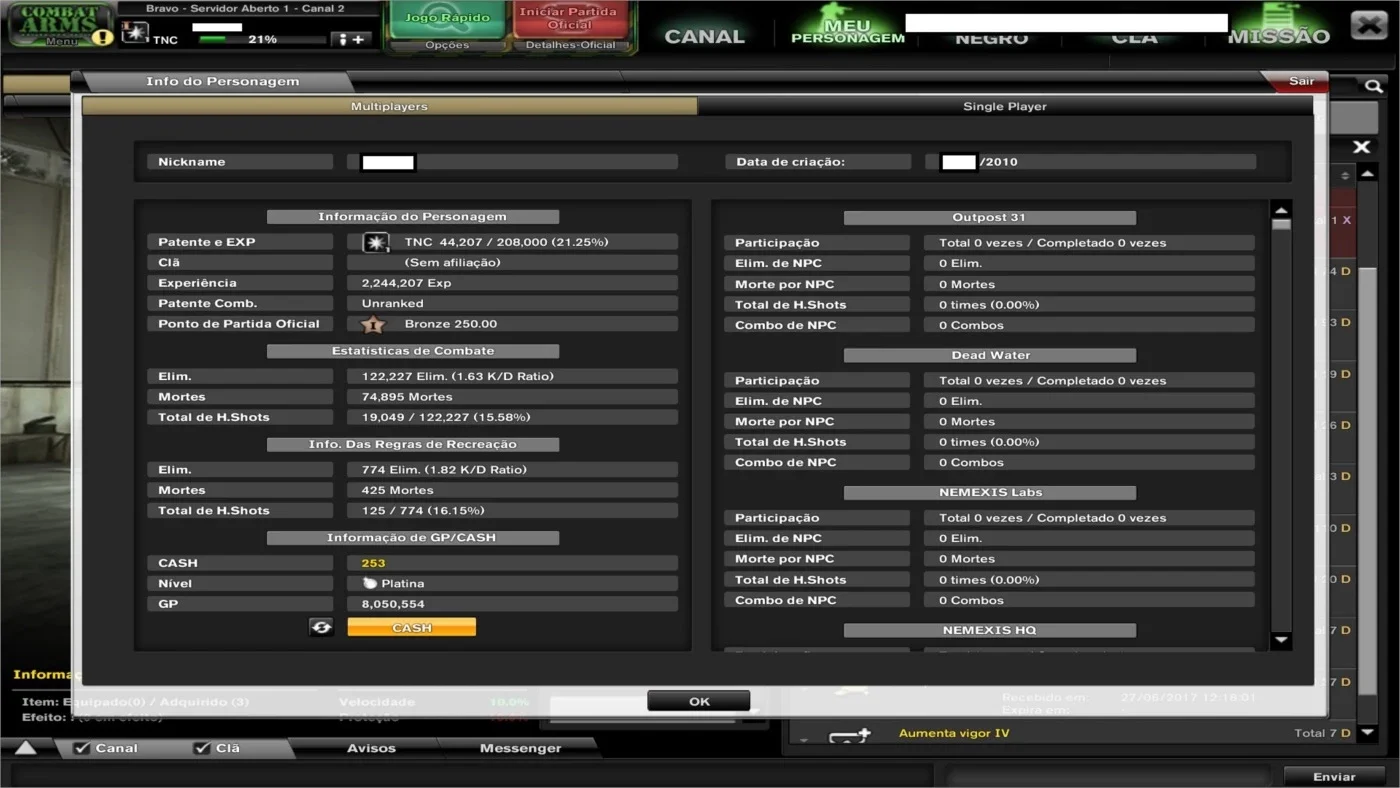Screen dimensions: 1400x788
Task: Click the green EXP progress bar 21%
Action: (x=262, y=40)
